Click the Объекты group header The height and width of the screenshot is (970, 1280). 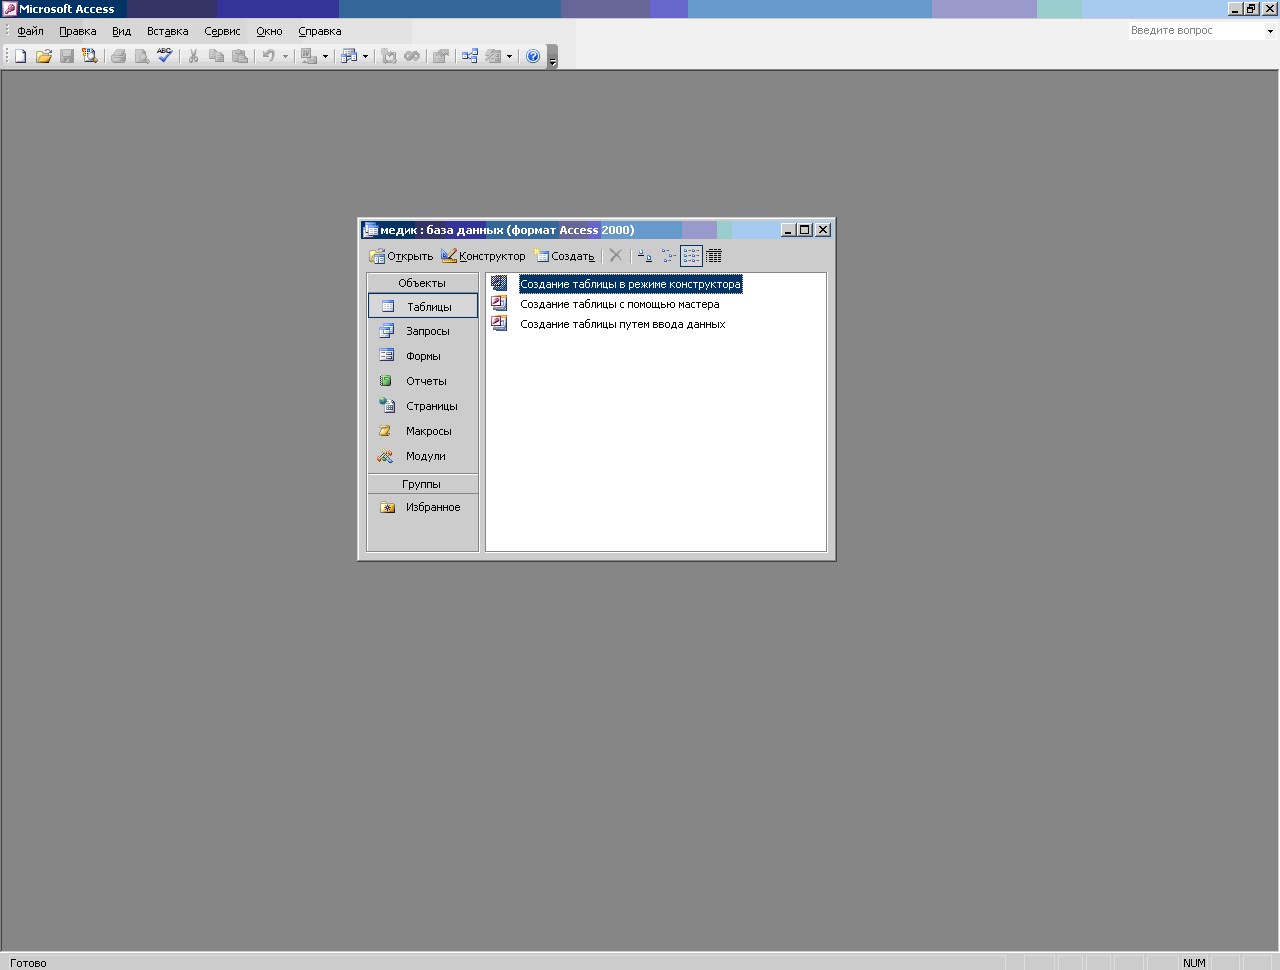tap(422, 283)
